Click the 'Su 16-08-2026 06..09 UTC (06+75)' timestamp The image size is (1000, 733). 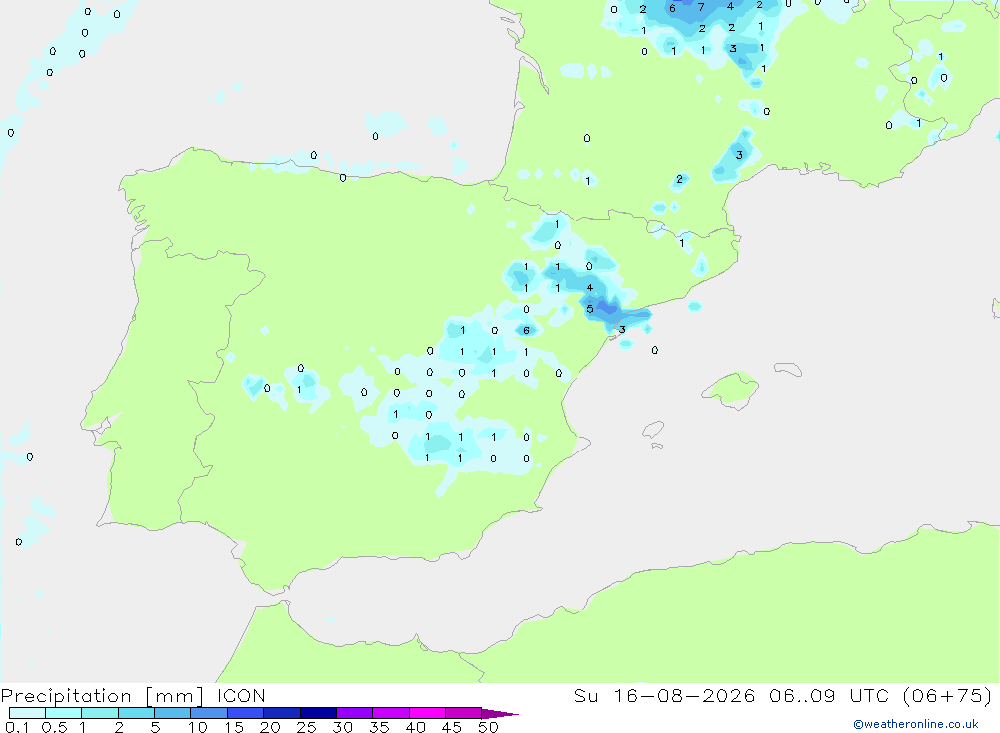[783, 695]
